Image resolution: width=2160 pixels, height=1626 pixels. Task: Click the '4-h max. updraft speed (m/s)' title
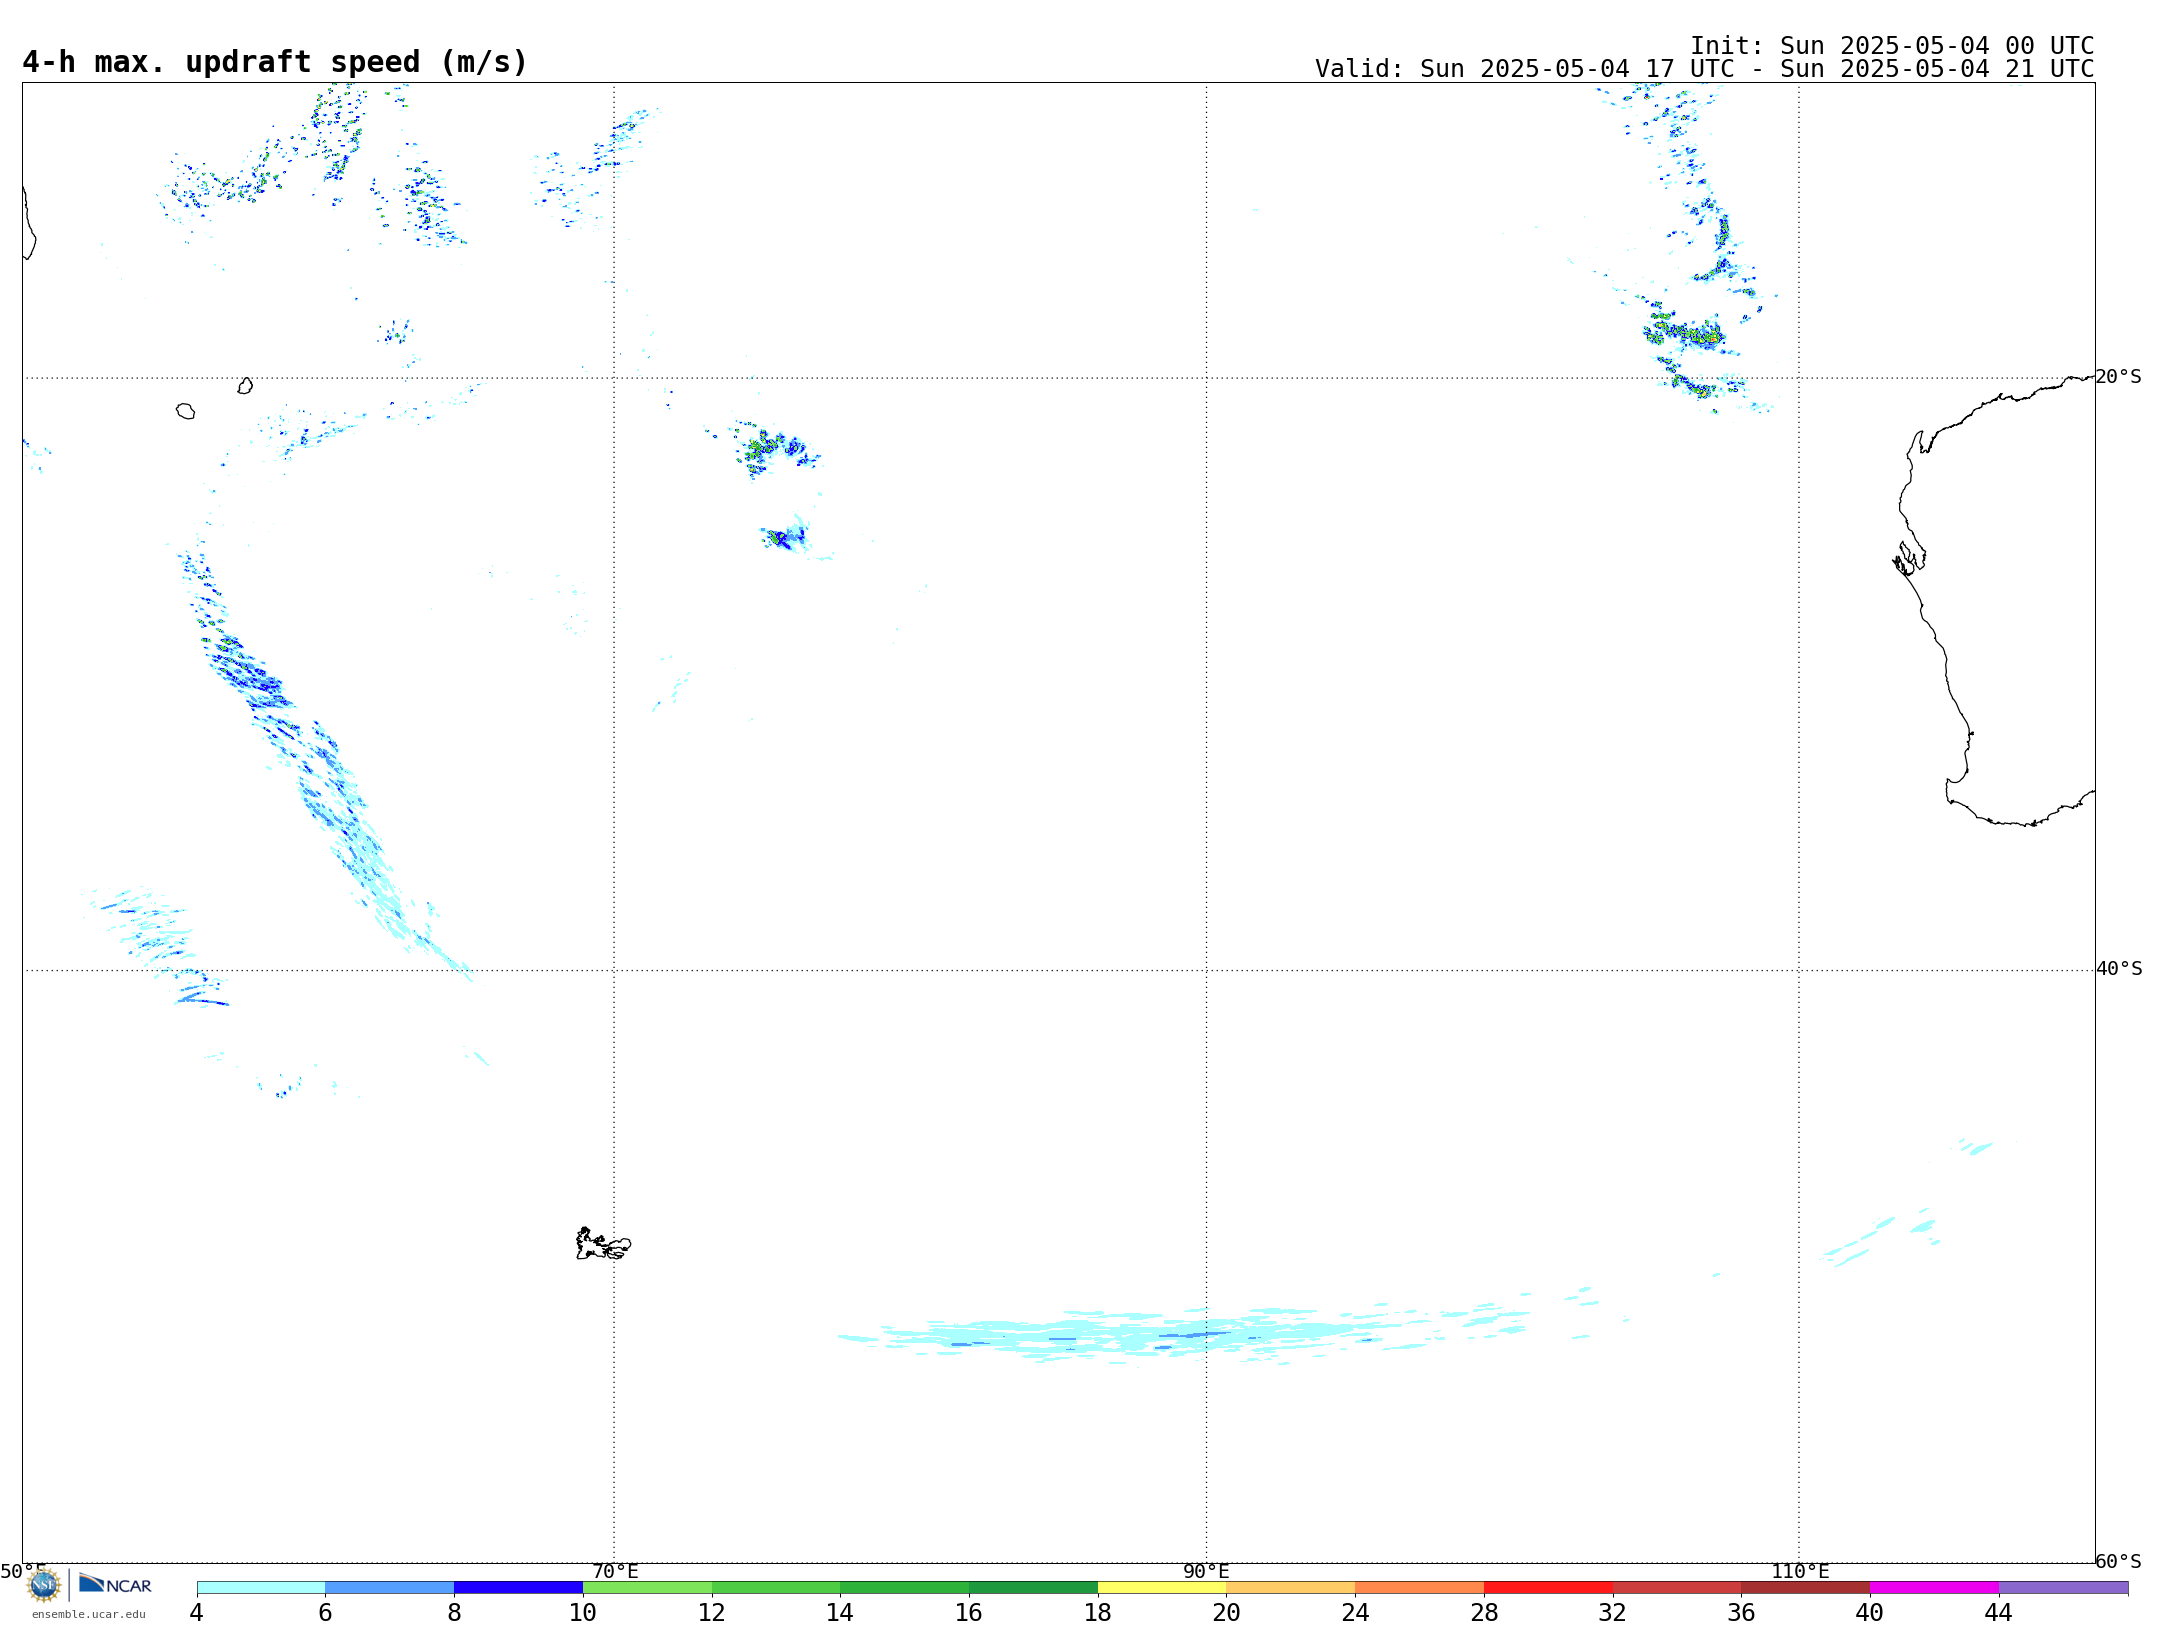tap(275, 62)
